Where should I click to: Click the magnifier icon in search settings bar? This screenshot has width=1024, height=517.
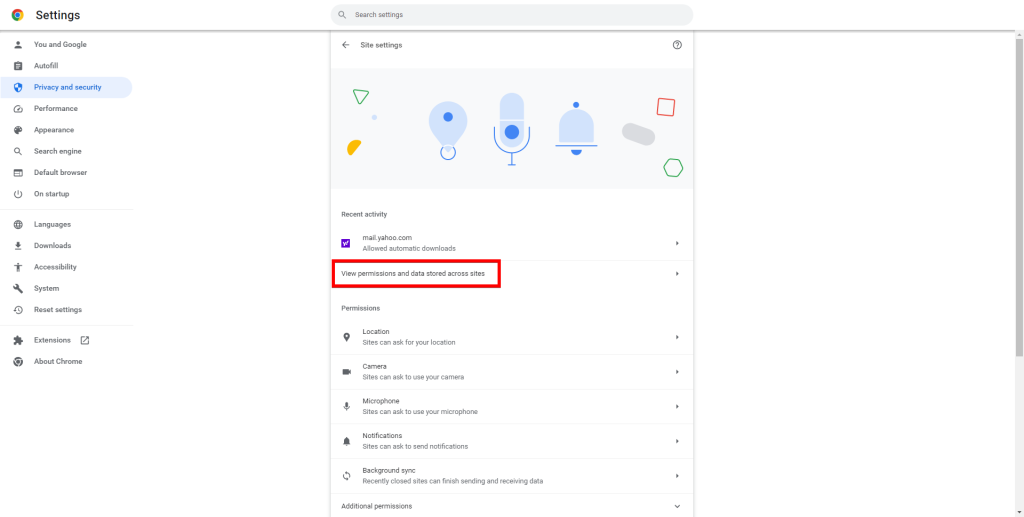[342, 14]
